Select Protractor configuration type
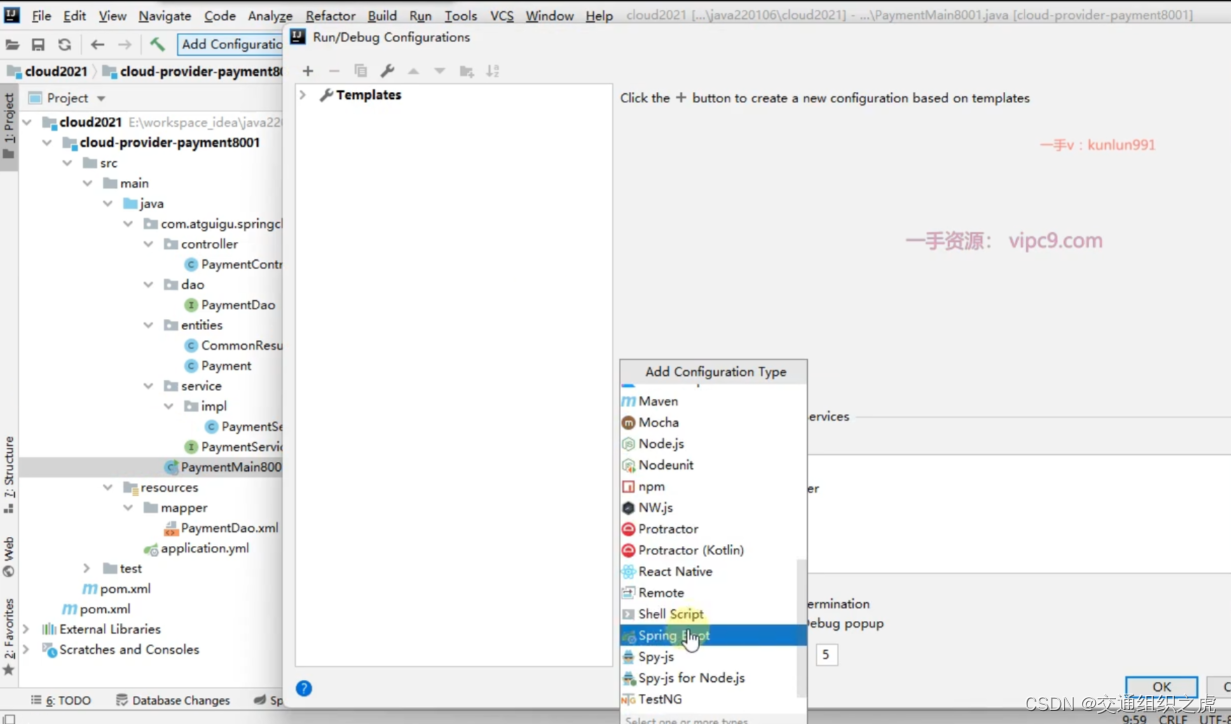The height and width of the screenshot is (724, 1231). [x=713, y=529]
